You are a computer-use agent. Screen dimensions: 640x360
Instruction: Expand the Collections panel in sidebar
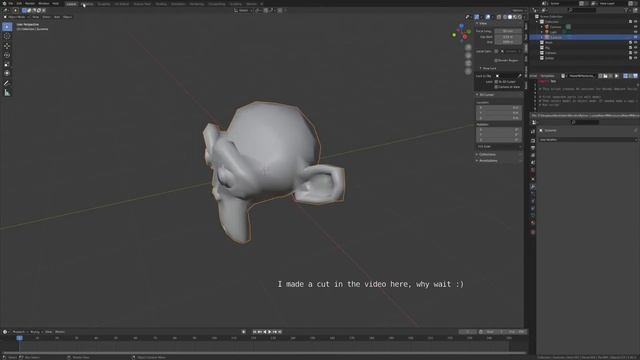tap(487, 154)
